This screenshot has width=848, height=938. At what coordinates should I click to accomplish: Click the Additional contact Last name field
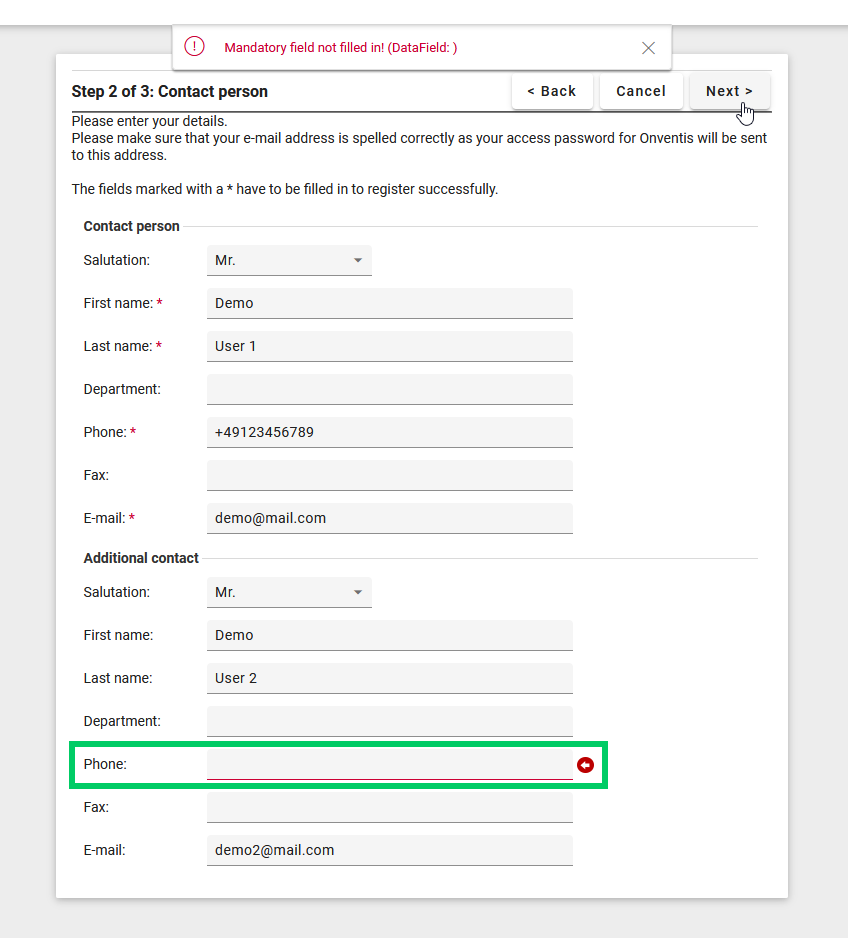(x=389, y=678)
